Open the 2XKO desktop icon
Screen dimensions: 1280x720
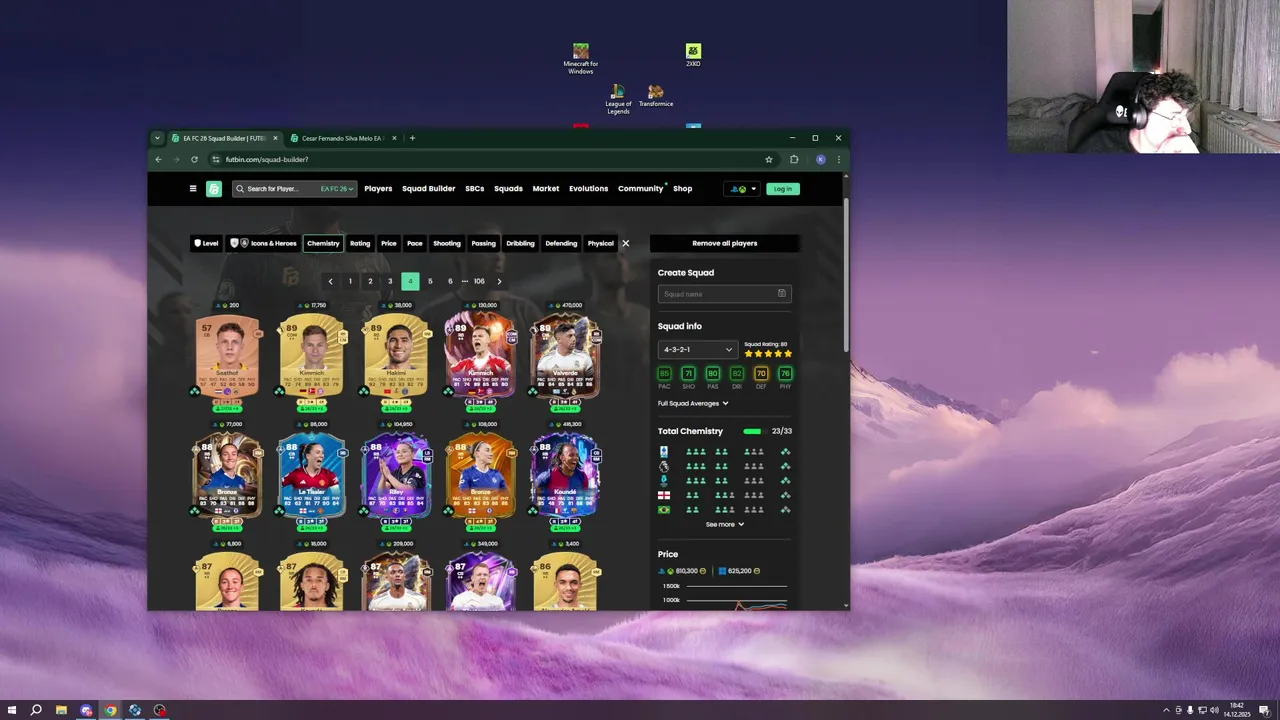coord(693,55)
